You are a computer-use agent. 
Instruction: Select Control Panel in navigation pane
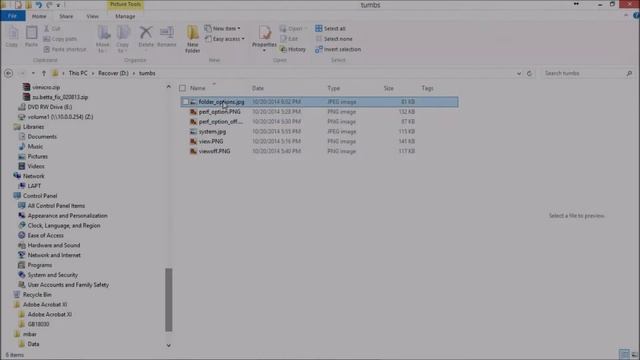(x=40, y=196)
